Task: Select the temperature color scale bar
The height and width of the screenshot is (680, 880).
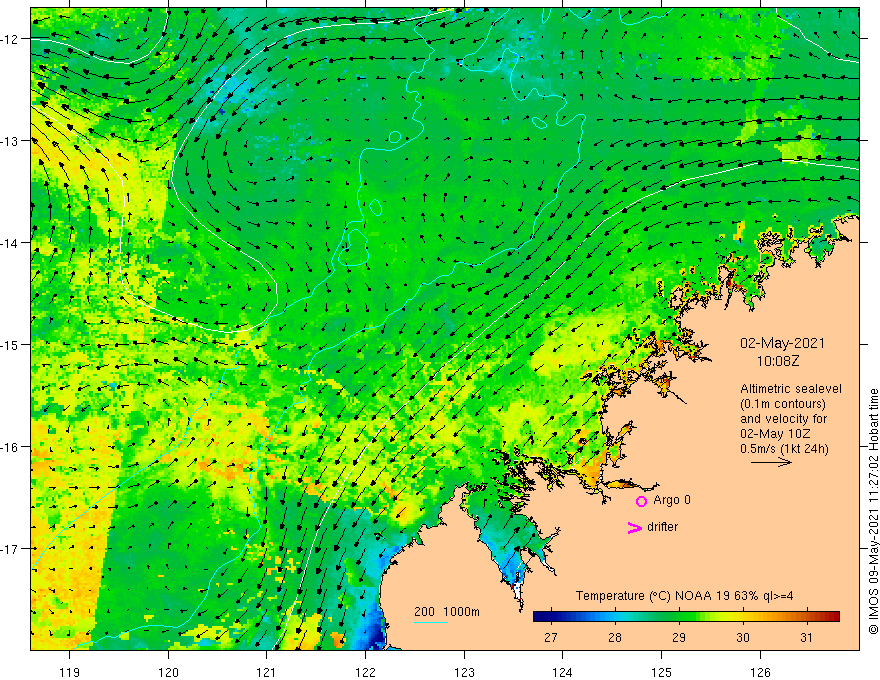Action: (686, 617)
